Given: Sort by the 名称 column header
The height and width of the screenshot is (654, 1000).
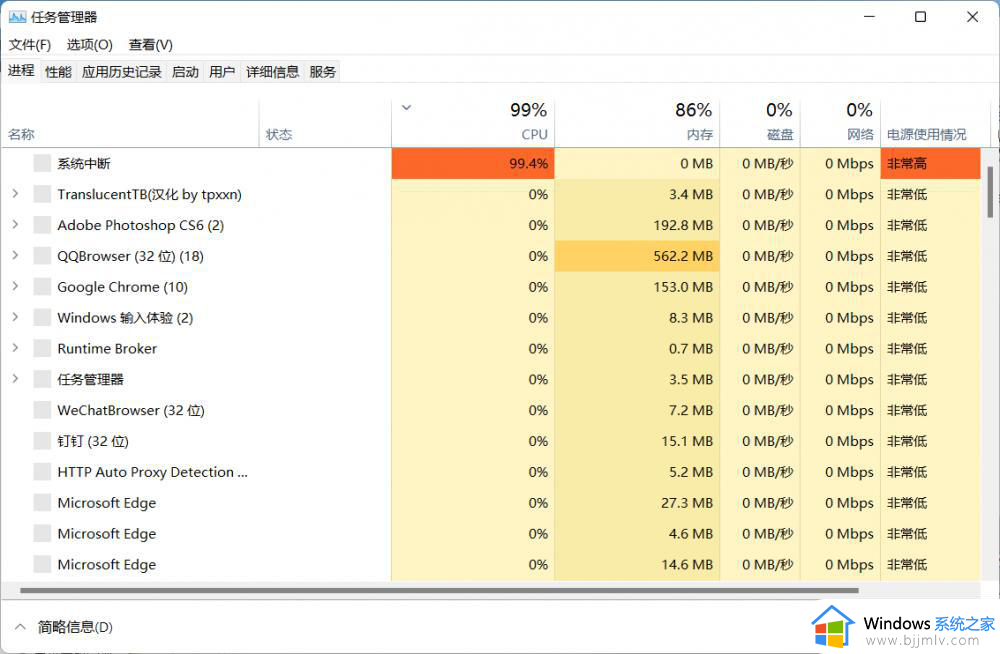Looking at the screenshot, I should (x=130, y=124).
